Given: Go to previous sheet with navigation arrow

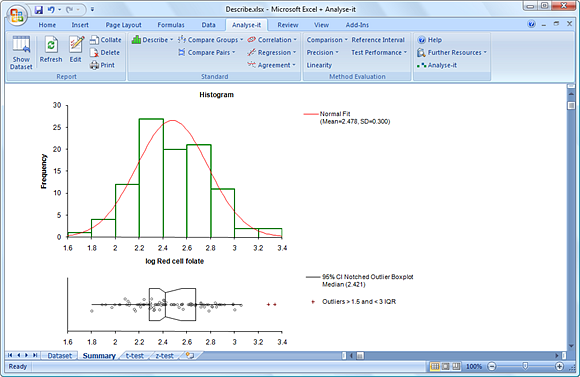Looking at the screenshot, I should click(x=18, y=355).
